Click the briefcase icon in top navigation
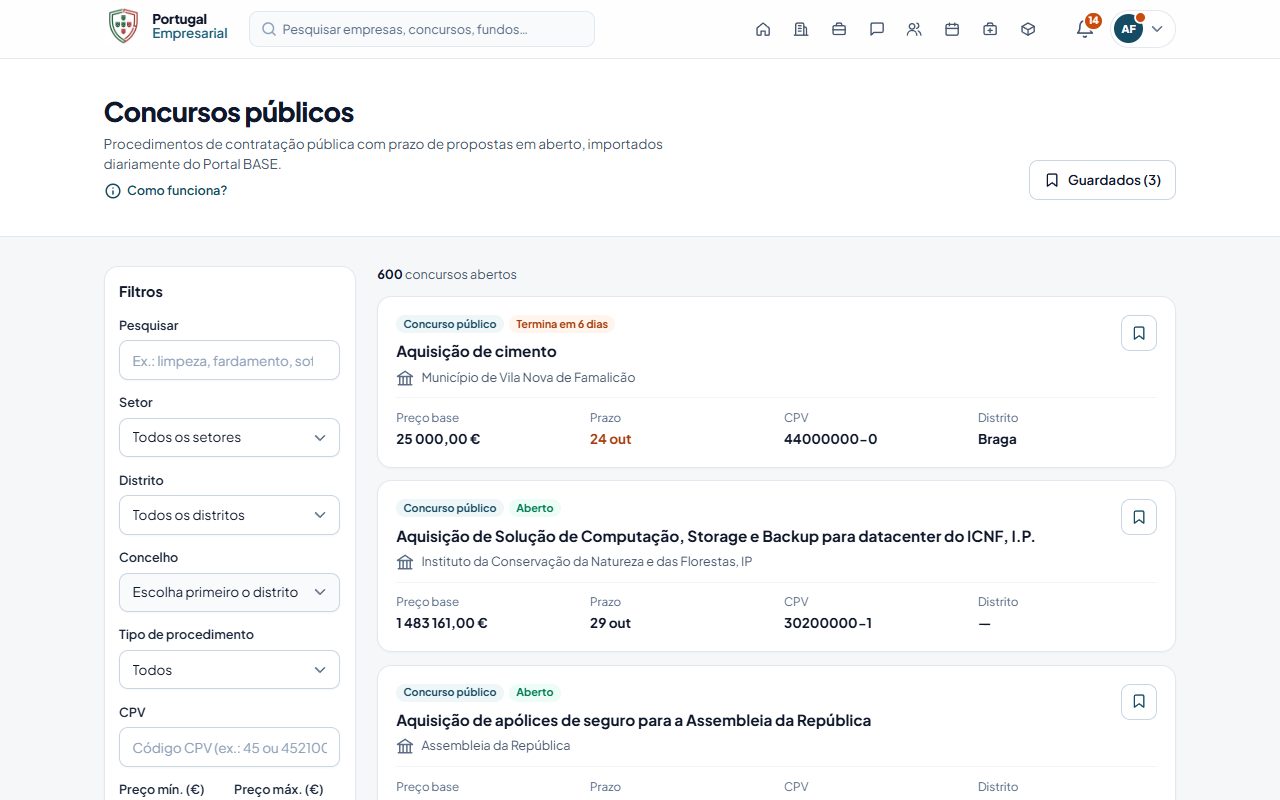1280x800 pixels. click(x=839, y=29)
